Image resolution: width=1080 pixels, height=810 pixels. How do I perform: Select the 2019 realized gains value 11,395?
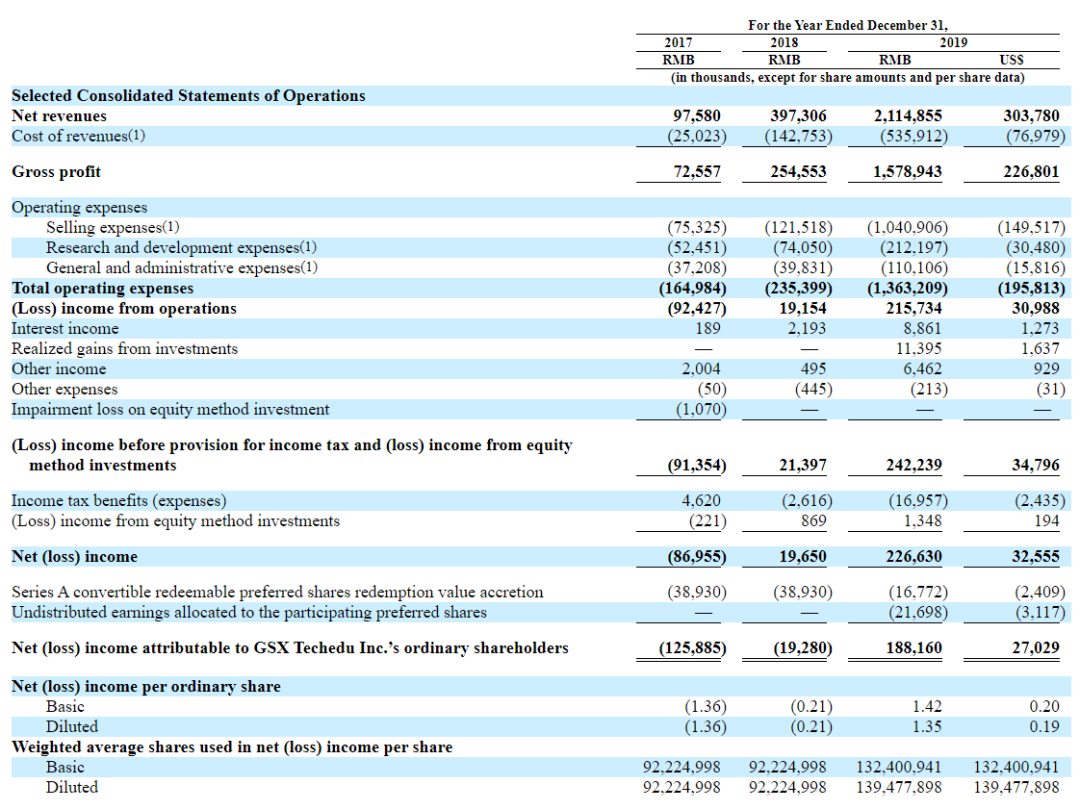pos(918,349)
